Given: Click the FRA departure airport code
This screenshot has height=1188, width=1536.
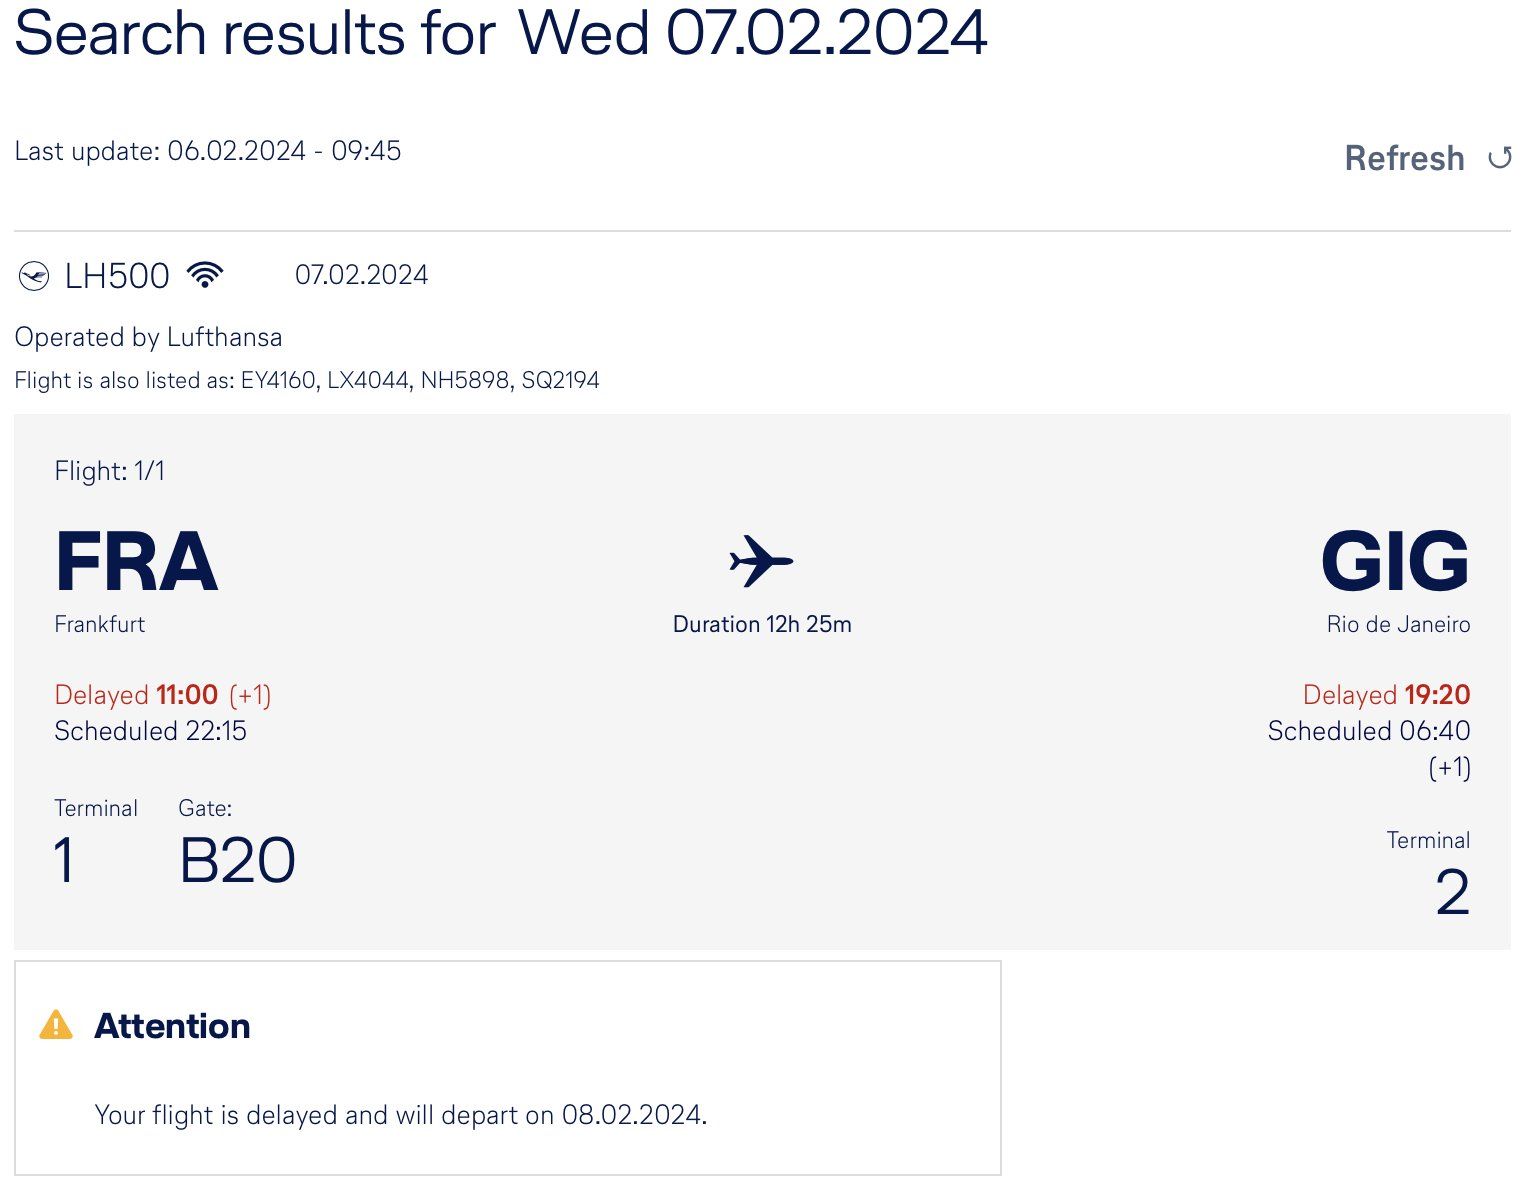Looking at the screenshot, I should pyautogui.click(x=136, y=562).
